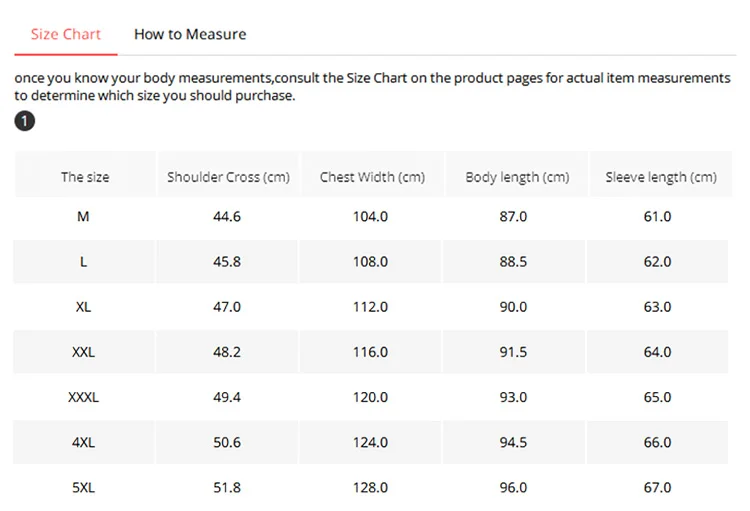
Task: Click the 5XL size row label
Action: tap(83, 488)
